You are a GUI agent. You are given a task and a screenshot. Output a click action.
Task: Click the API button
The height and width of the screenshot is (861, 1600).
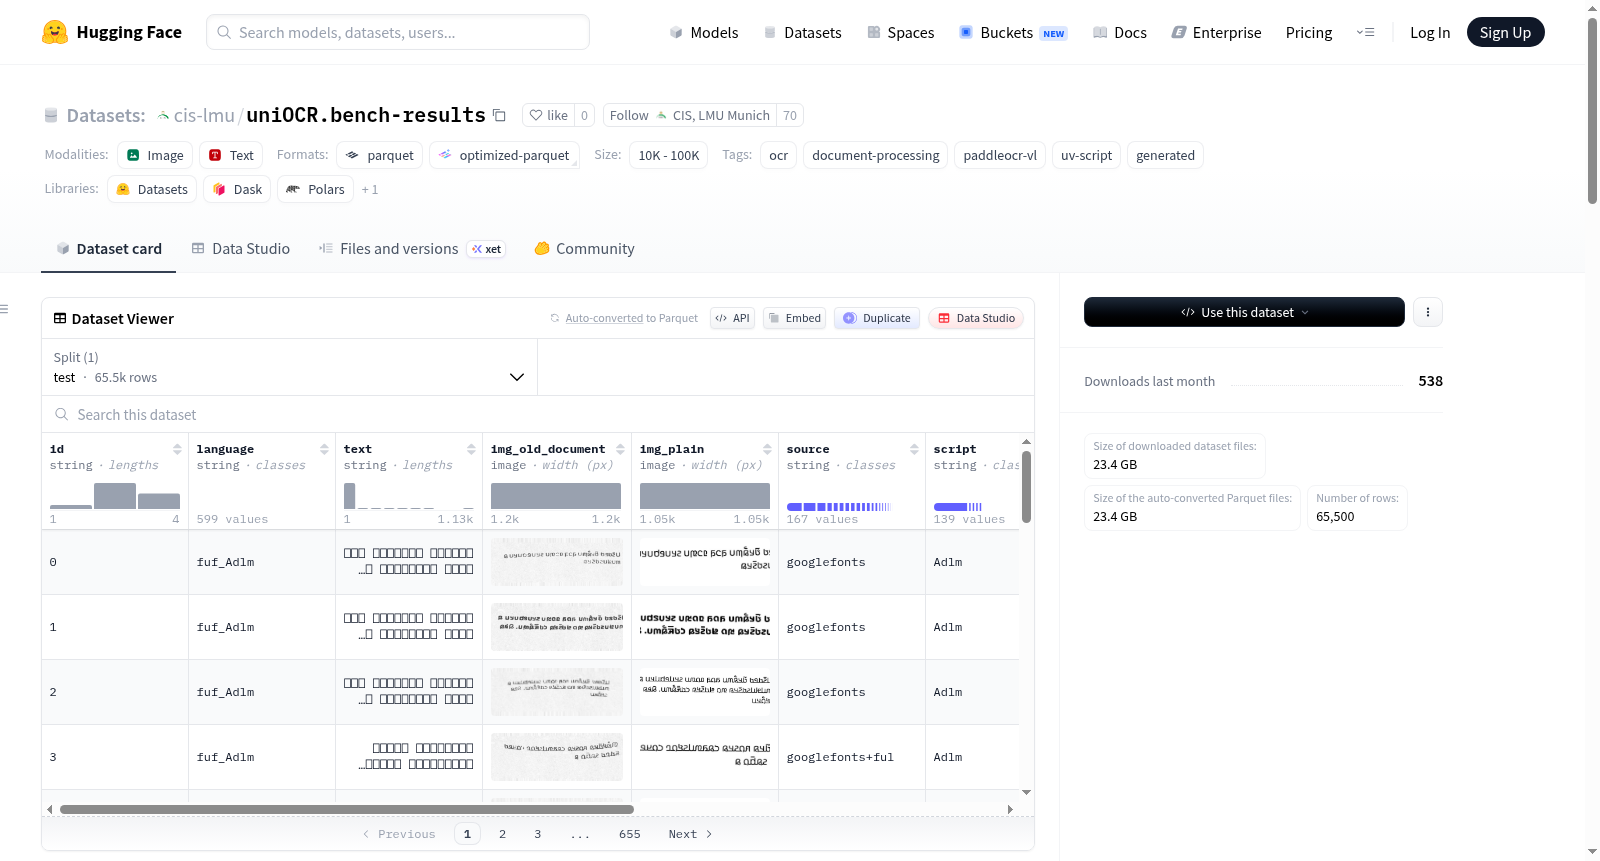click(732, 318)
